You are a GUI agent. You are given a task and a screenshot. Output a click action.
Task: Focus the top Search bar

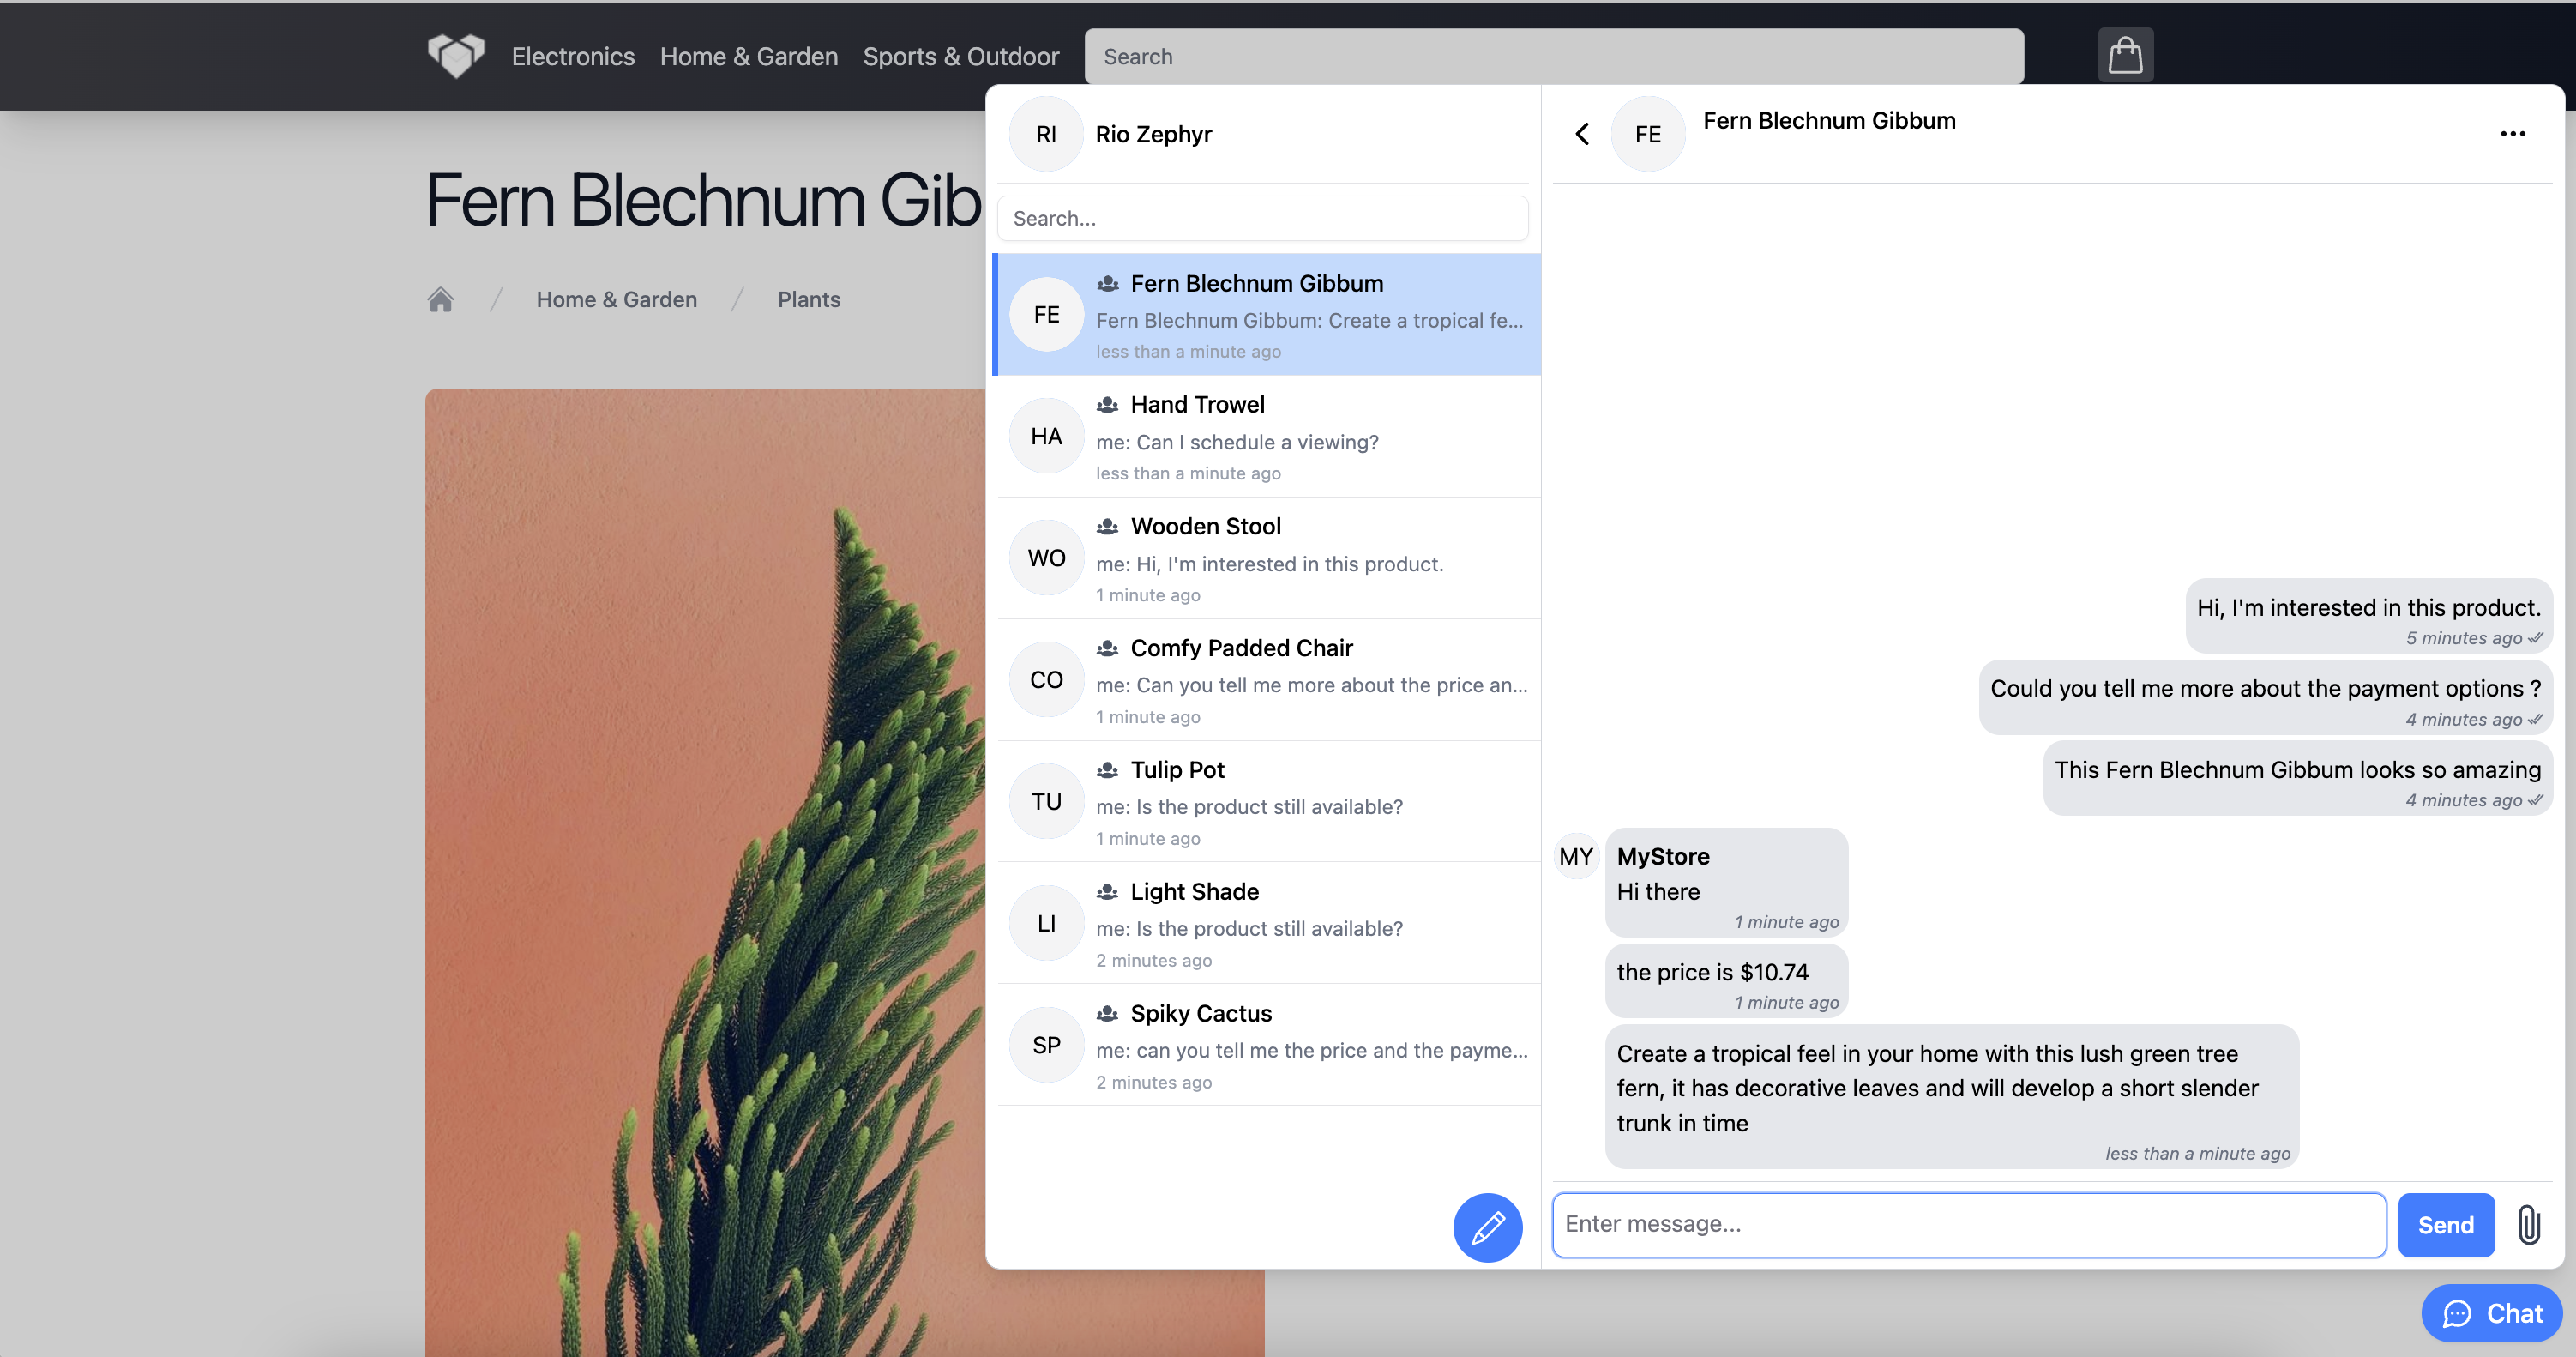(1554, 56)
